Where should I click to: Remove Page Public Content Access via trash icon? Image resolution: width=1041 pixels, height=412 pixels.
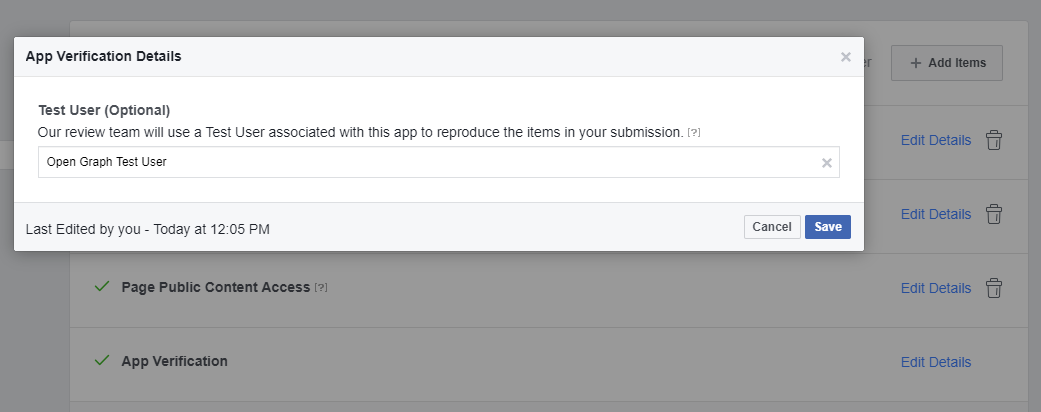click(x=993, y=288)
